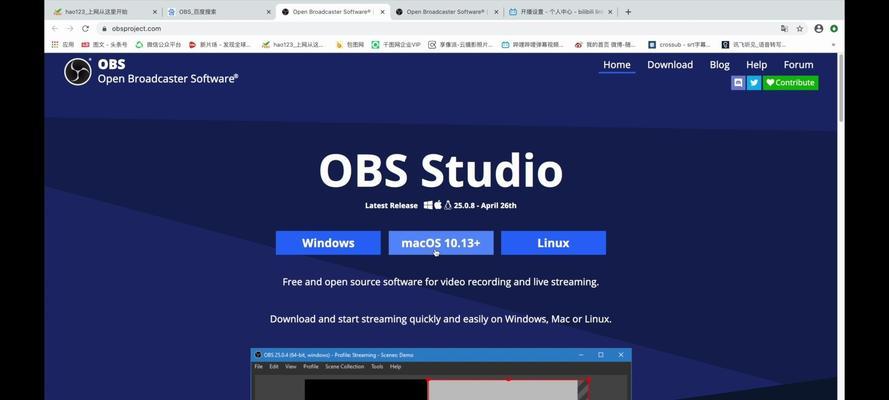Click the translate page icon in address bar
The height and width of the screenshot is (400, 889).
(x=784, y=28)
